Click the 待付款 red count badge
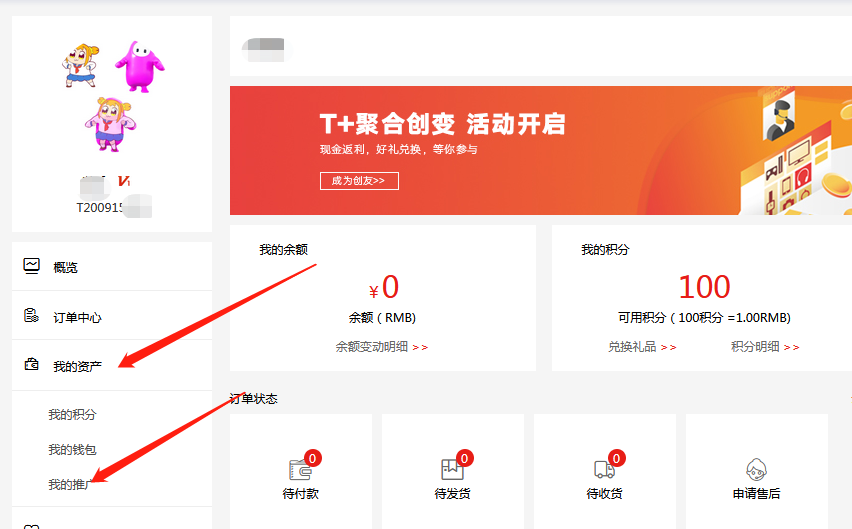This screenshot has height=529, width=852. 312,458
